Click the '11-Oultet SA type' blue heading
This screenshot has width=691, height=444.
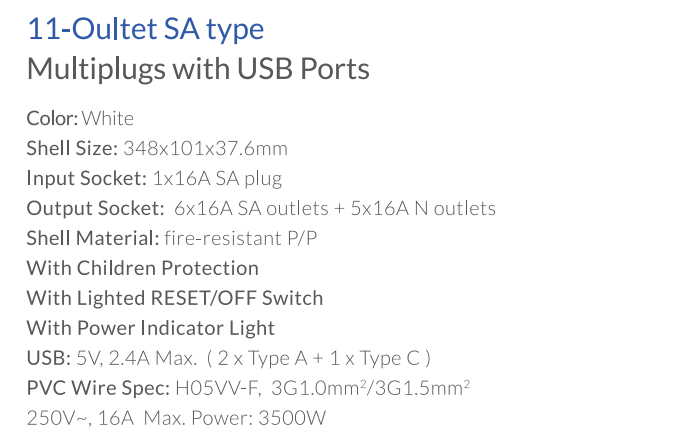(x=145, y=30)
